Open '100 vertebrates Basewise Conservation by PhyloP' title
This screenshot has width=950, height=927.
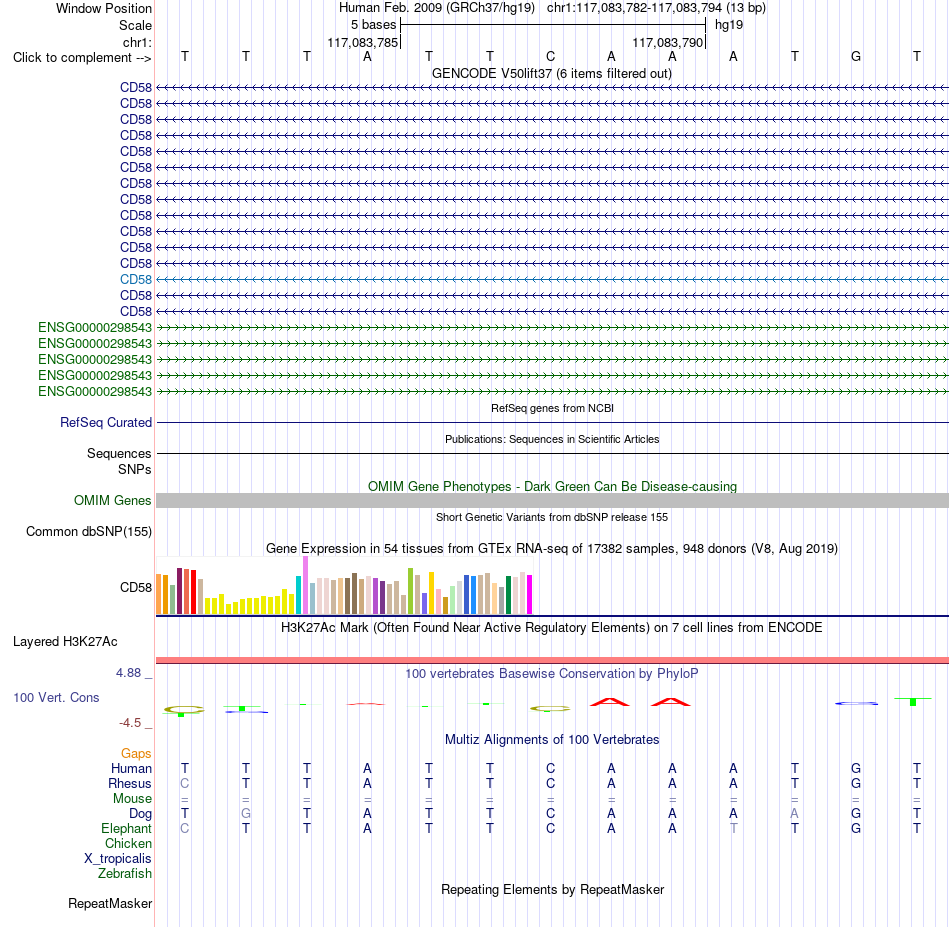551,674
